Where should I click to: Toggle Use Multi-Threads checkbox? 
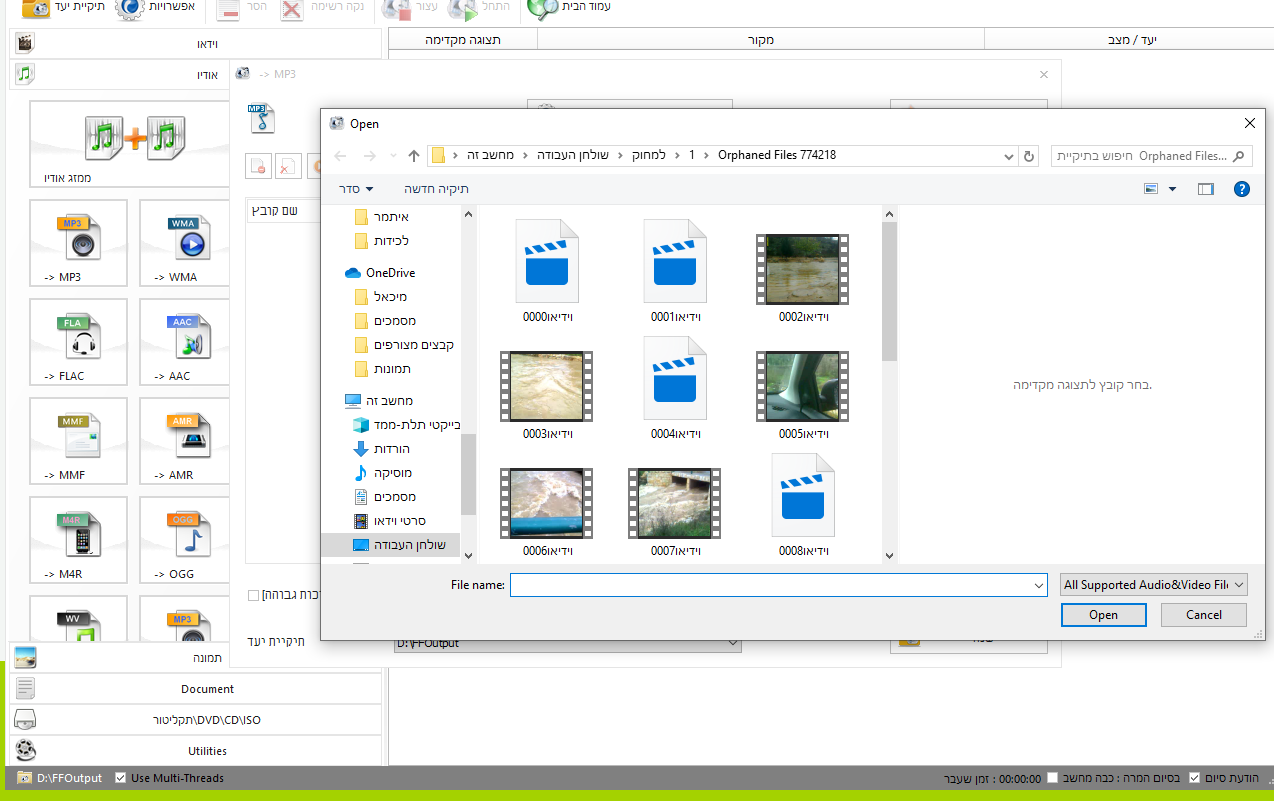121,778
